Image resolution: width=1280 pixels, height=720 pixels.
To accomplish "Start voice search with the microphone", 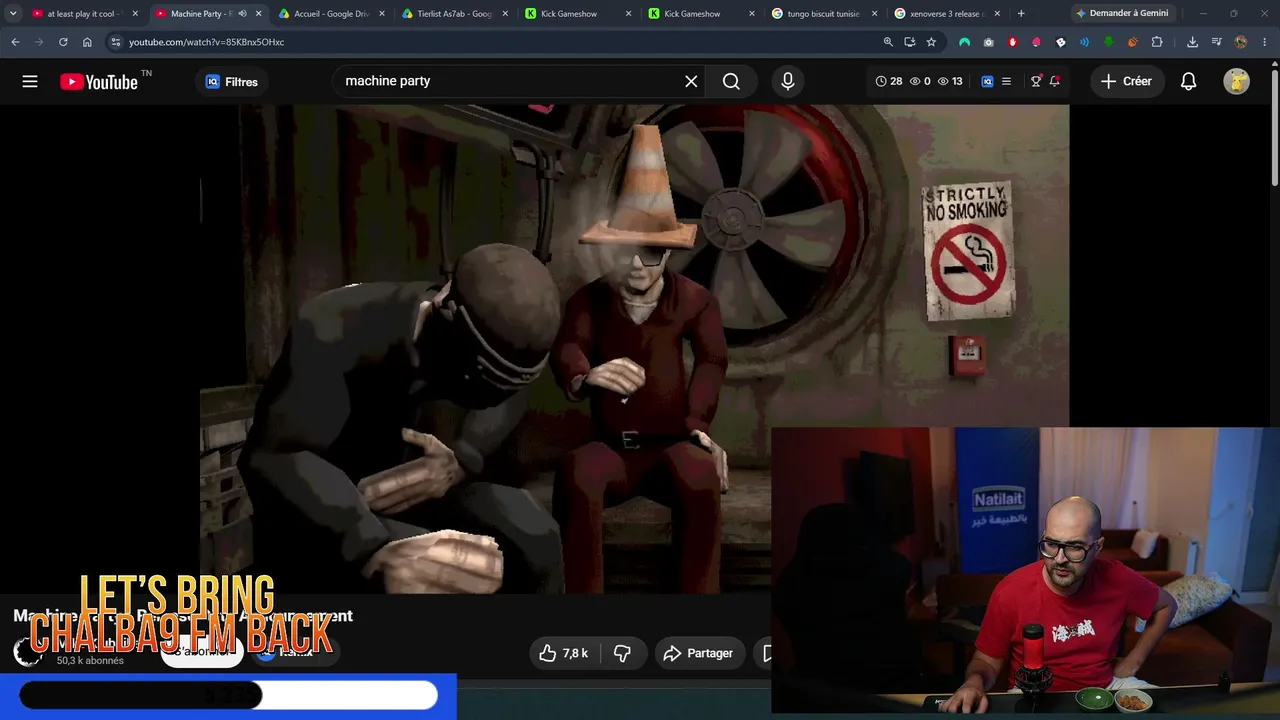I will 788,82.
